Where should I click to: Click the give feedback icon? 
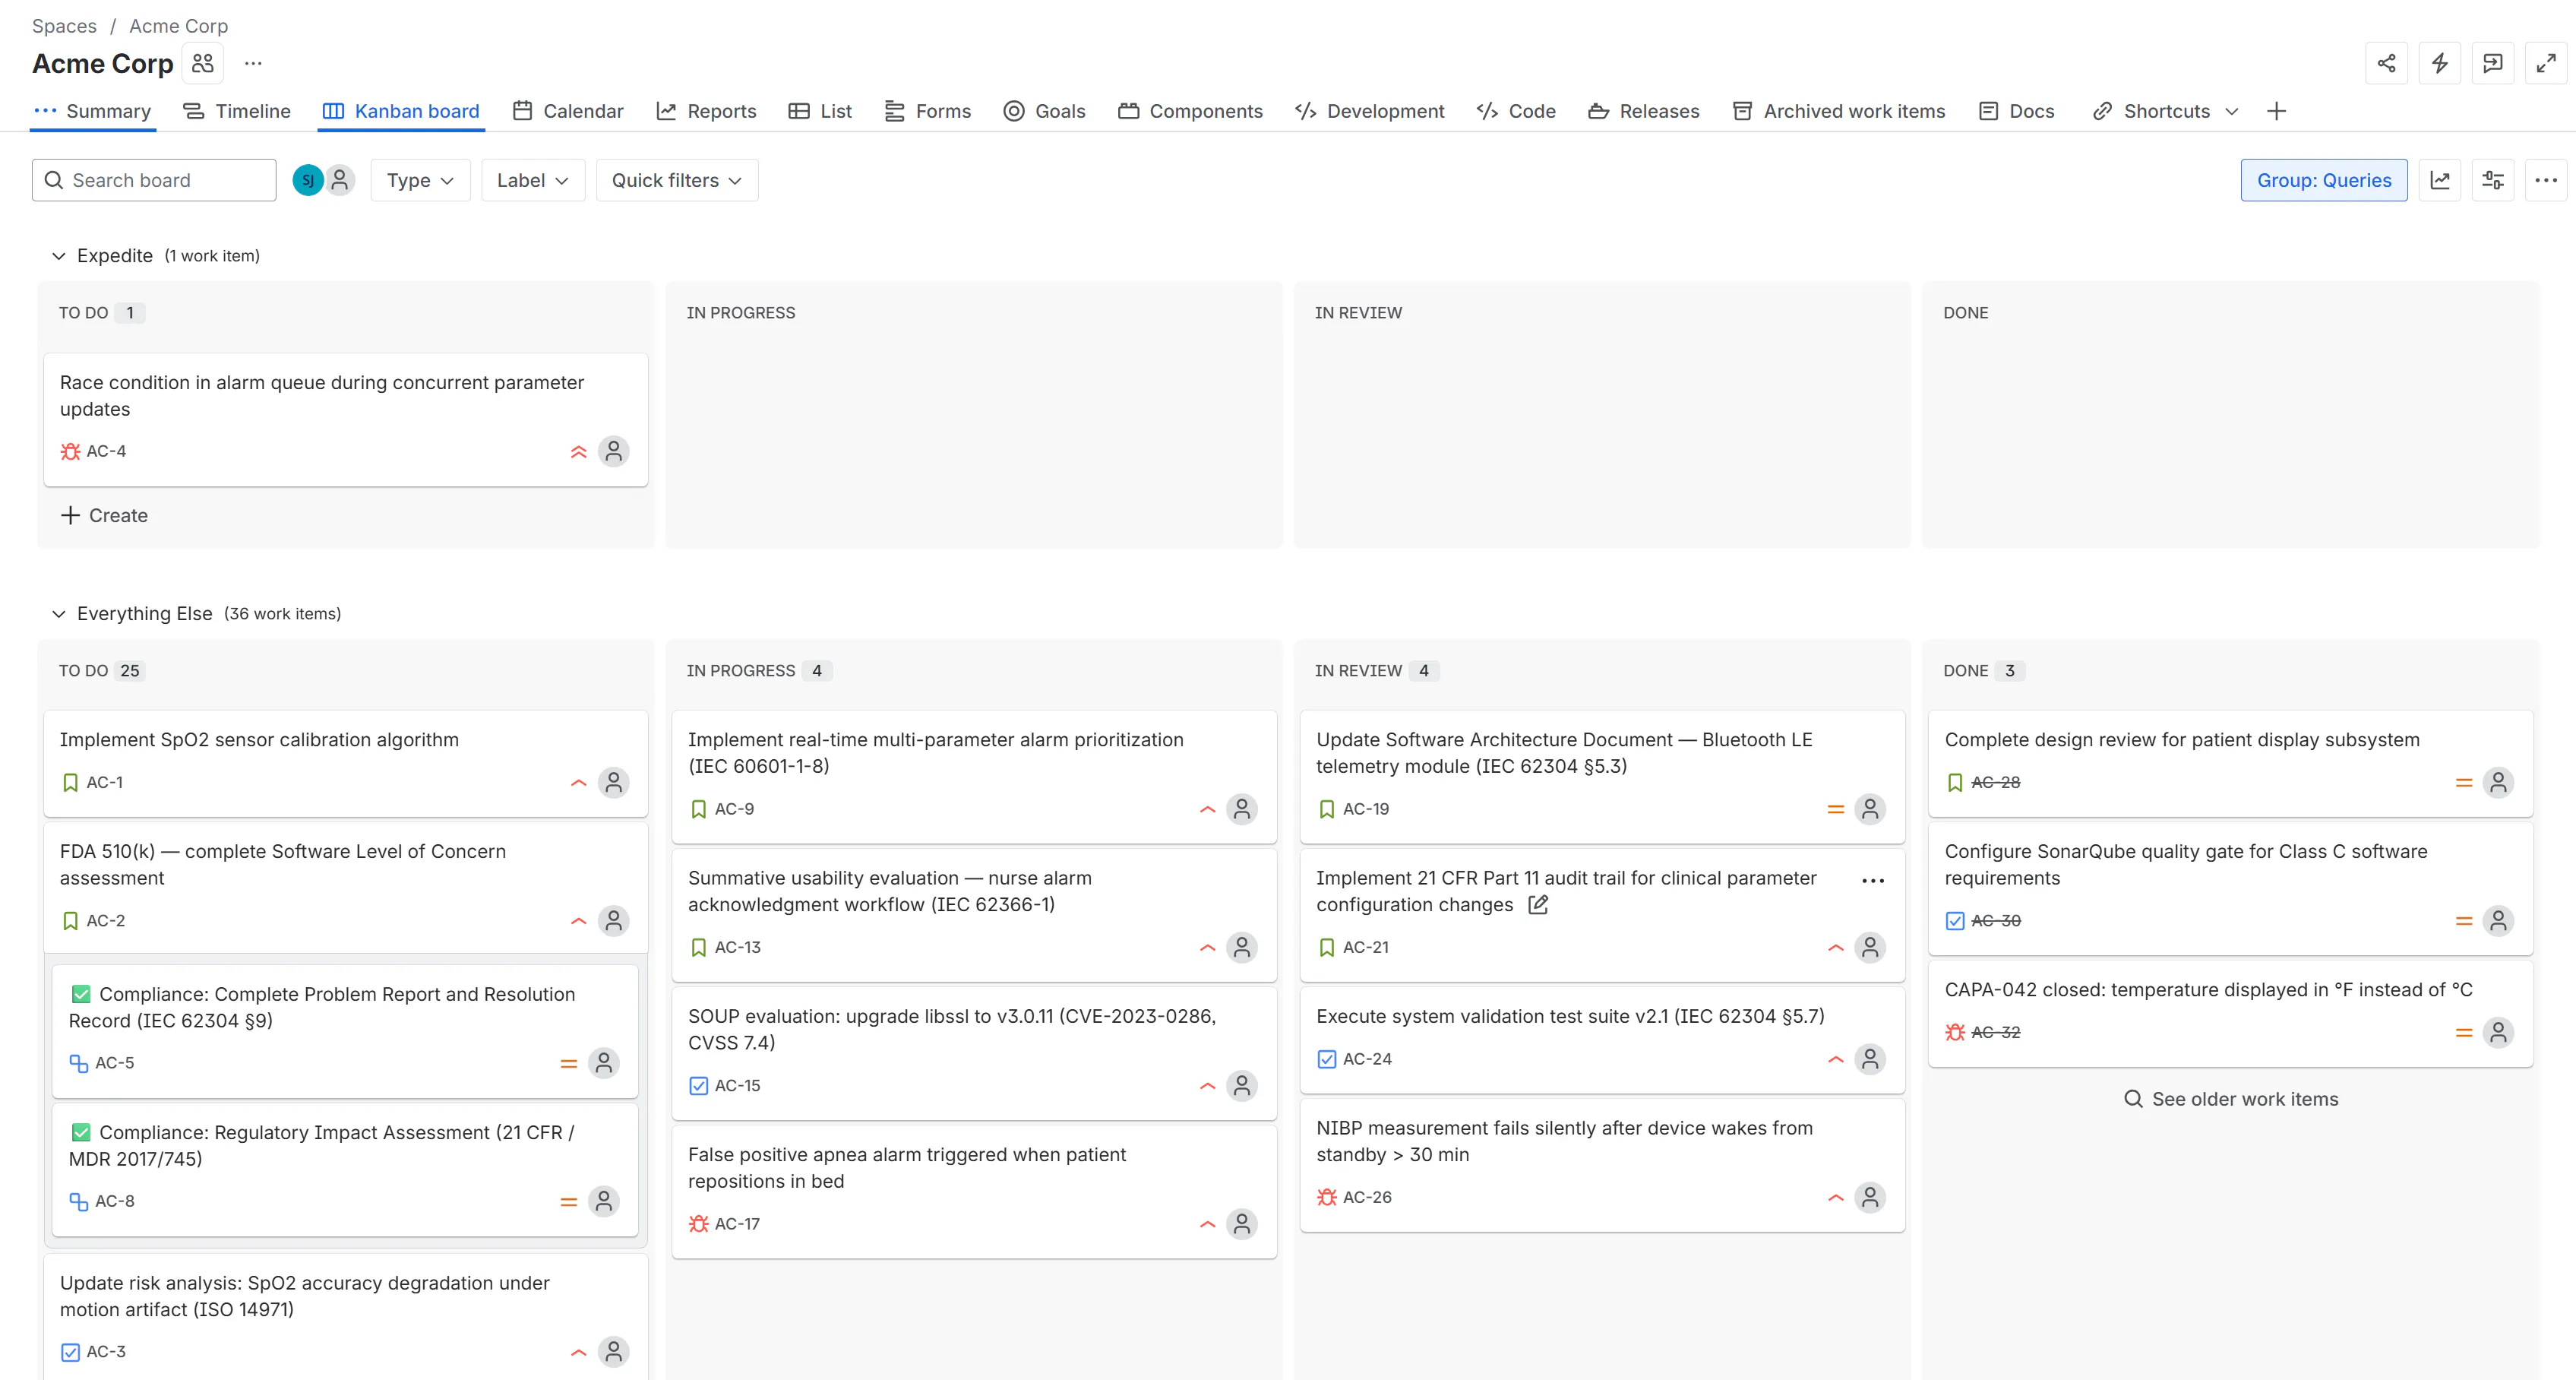pos(2493,63)
